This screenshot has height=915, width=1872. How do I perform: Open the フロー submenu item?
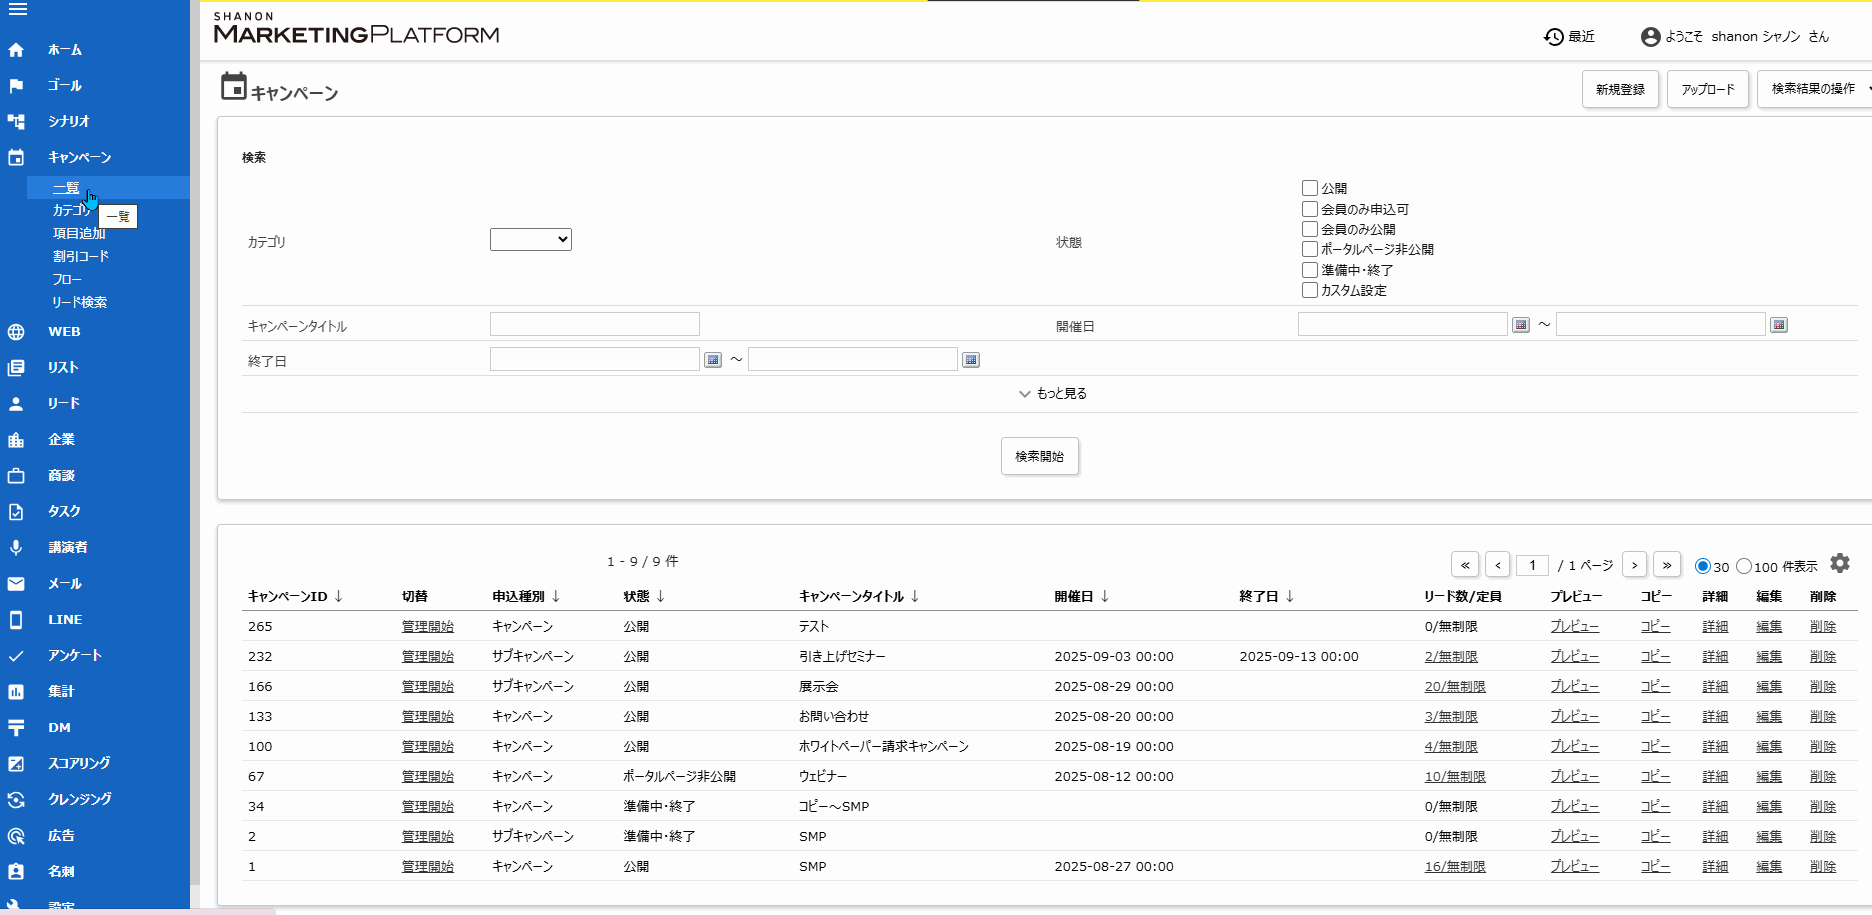pos(67,279)
